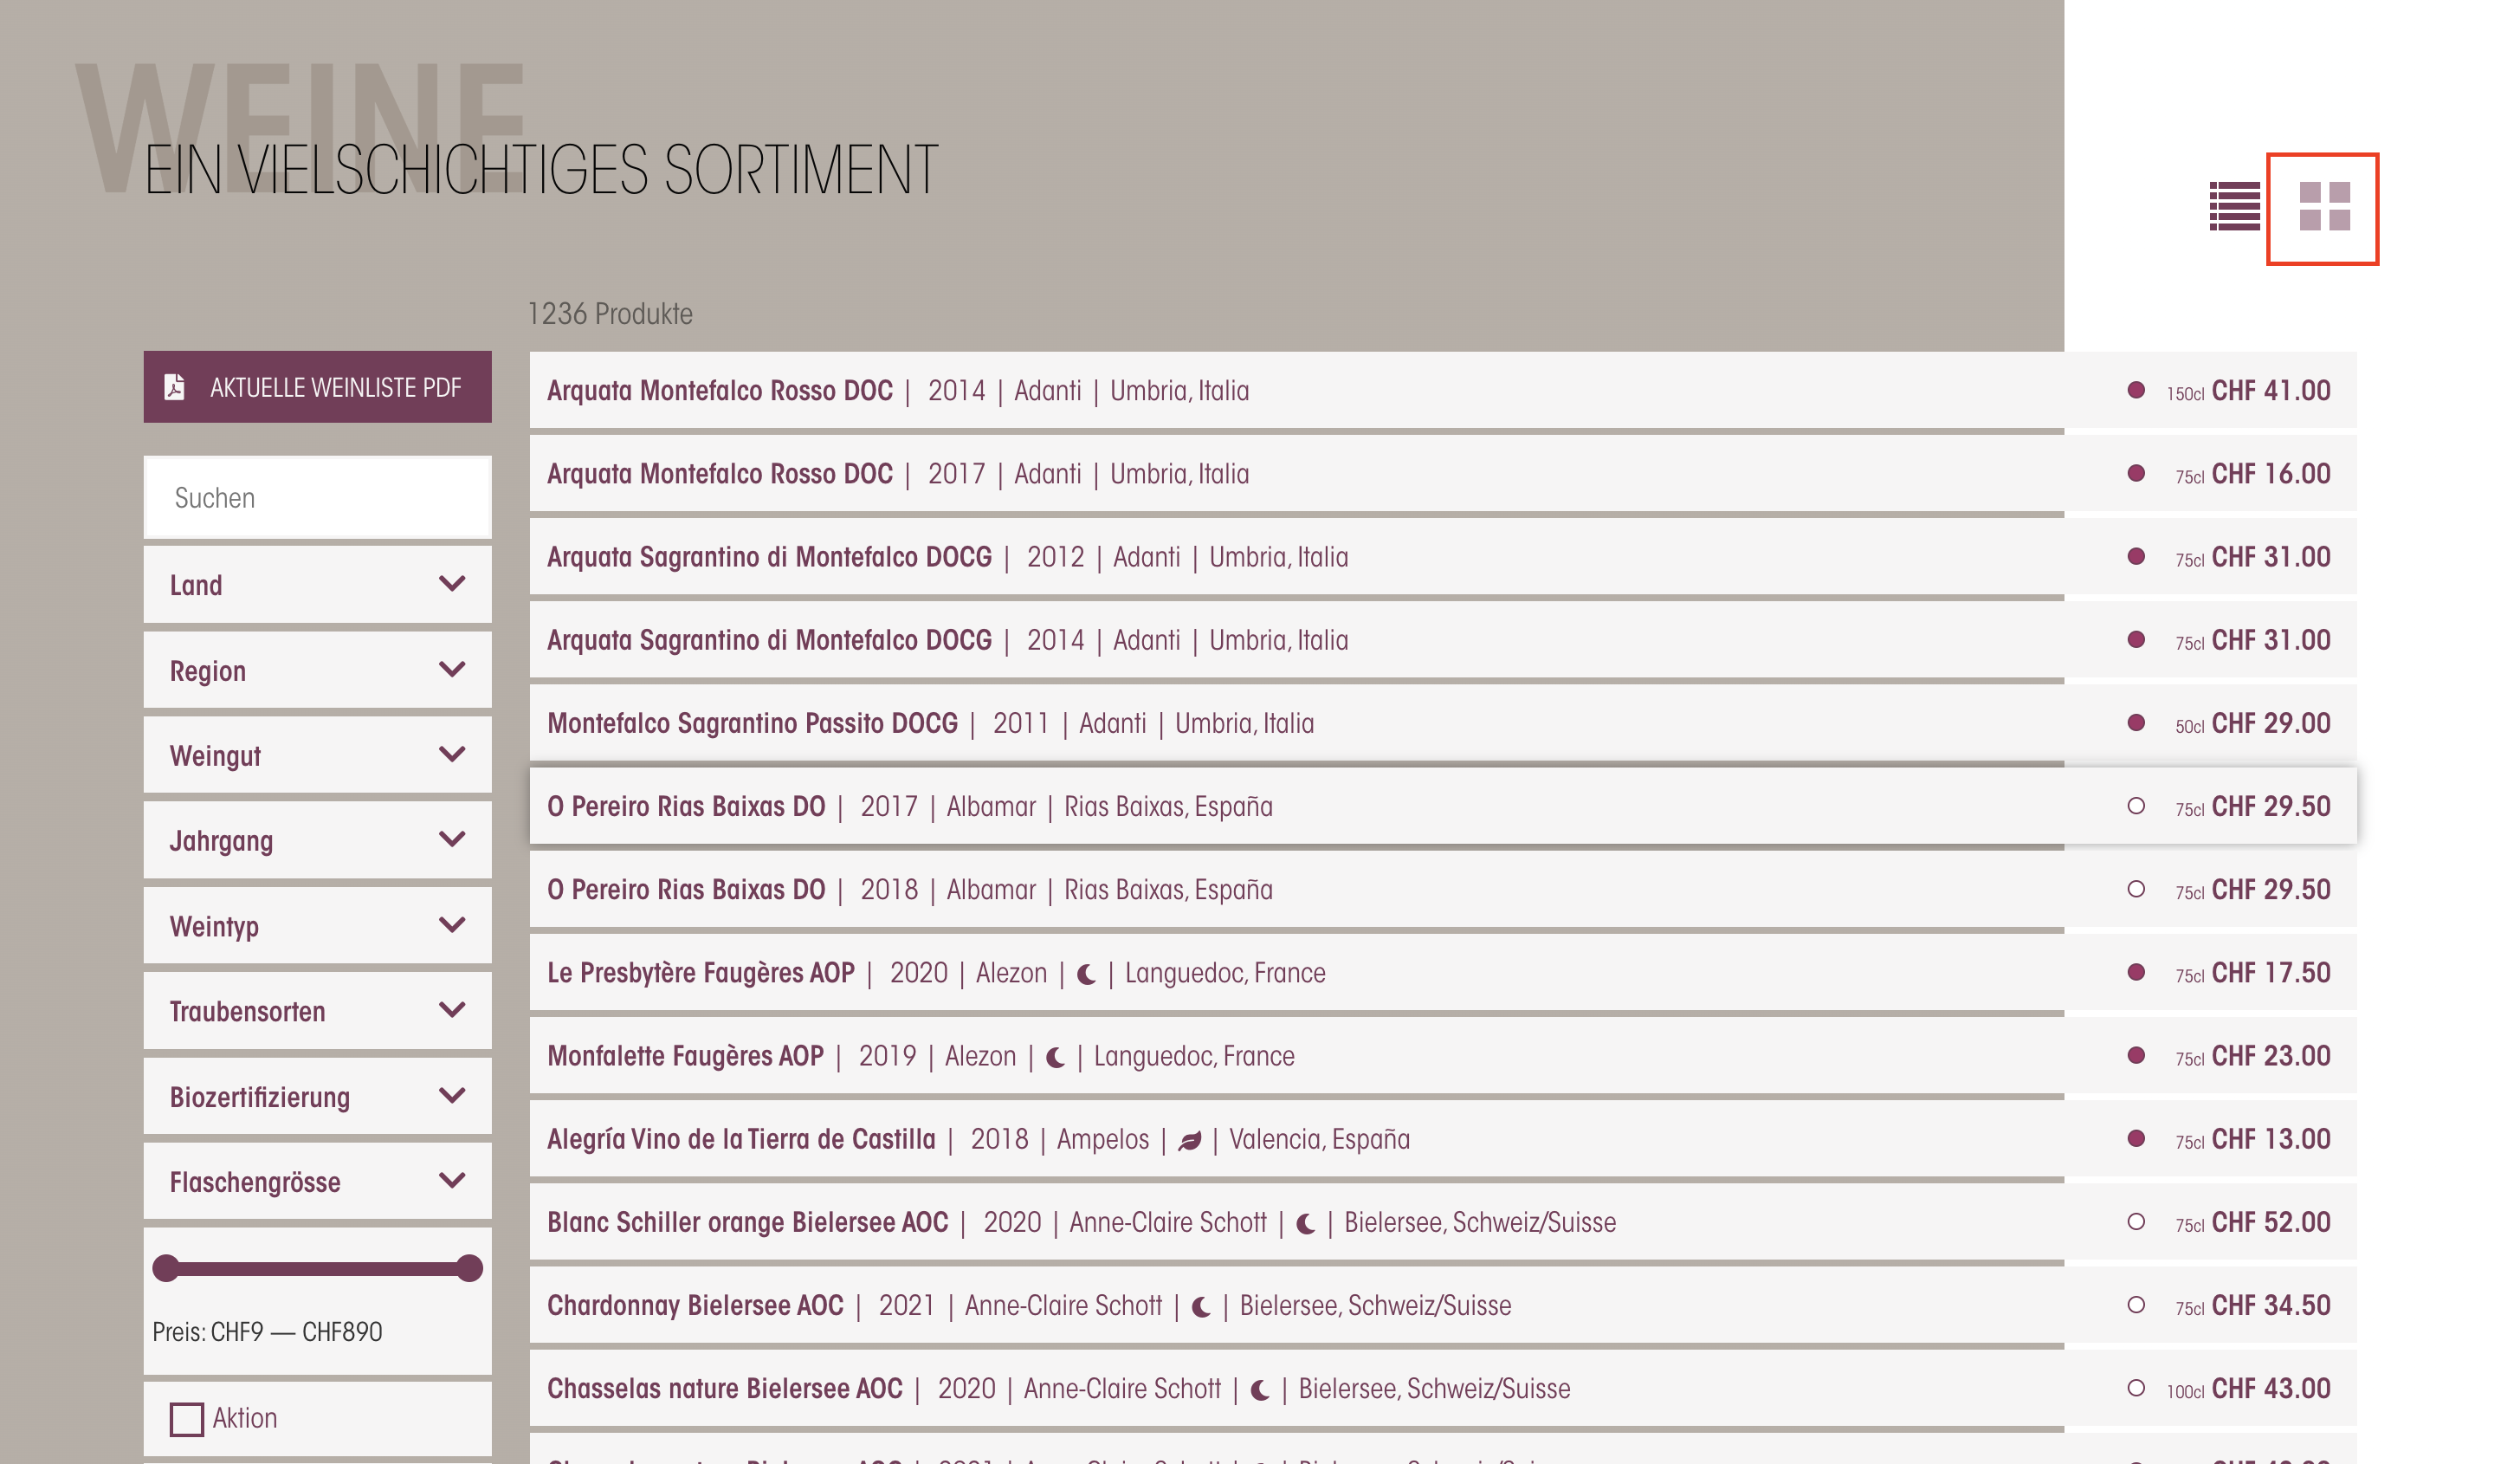Viewport: 2520px width, 1464px height.
Task: Focus the Suchen search field
Action: pyautogui.click(x=318, y=498)
